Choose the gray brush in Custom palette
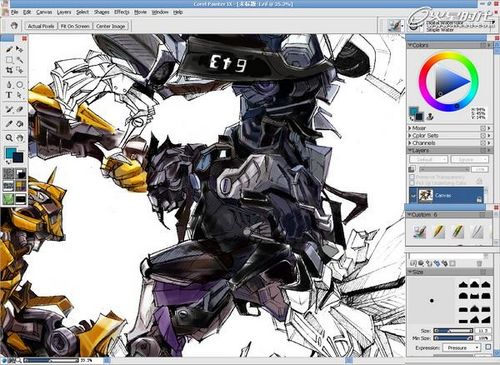 point(477,231)
